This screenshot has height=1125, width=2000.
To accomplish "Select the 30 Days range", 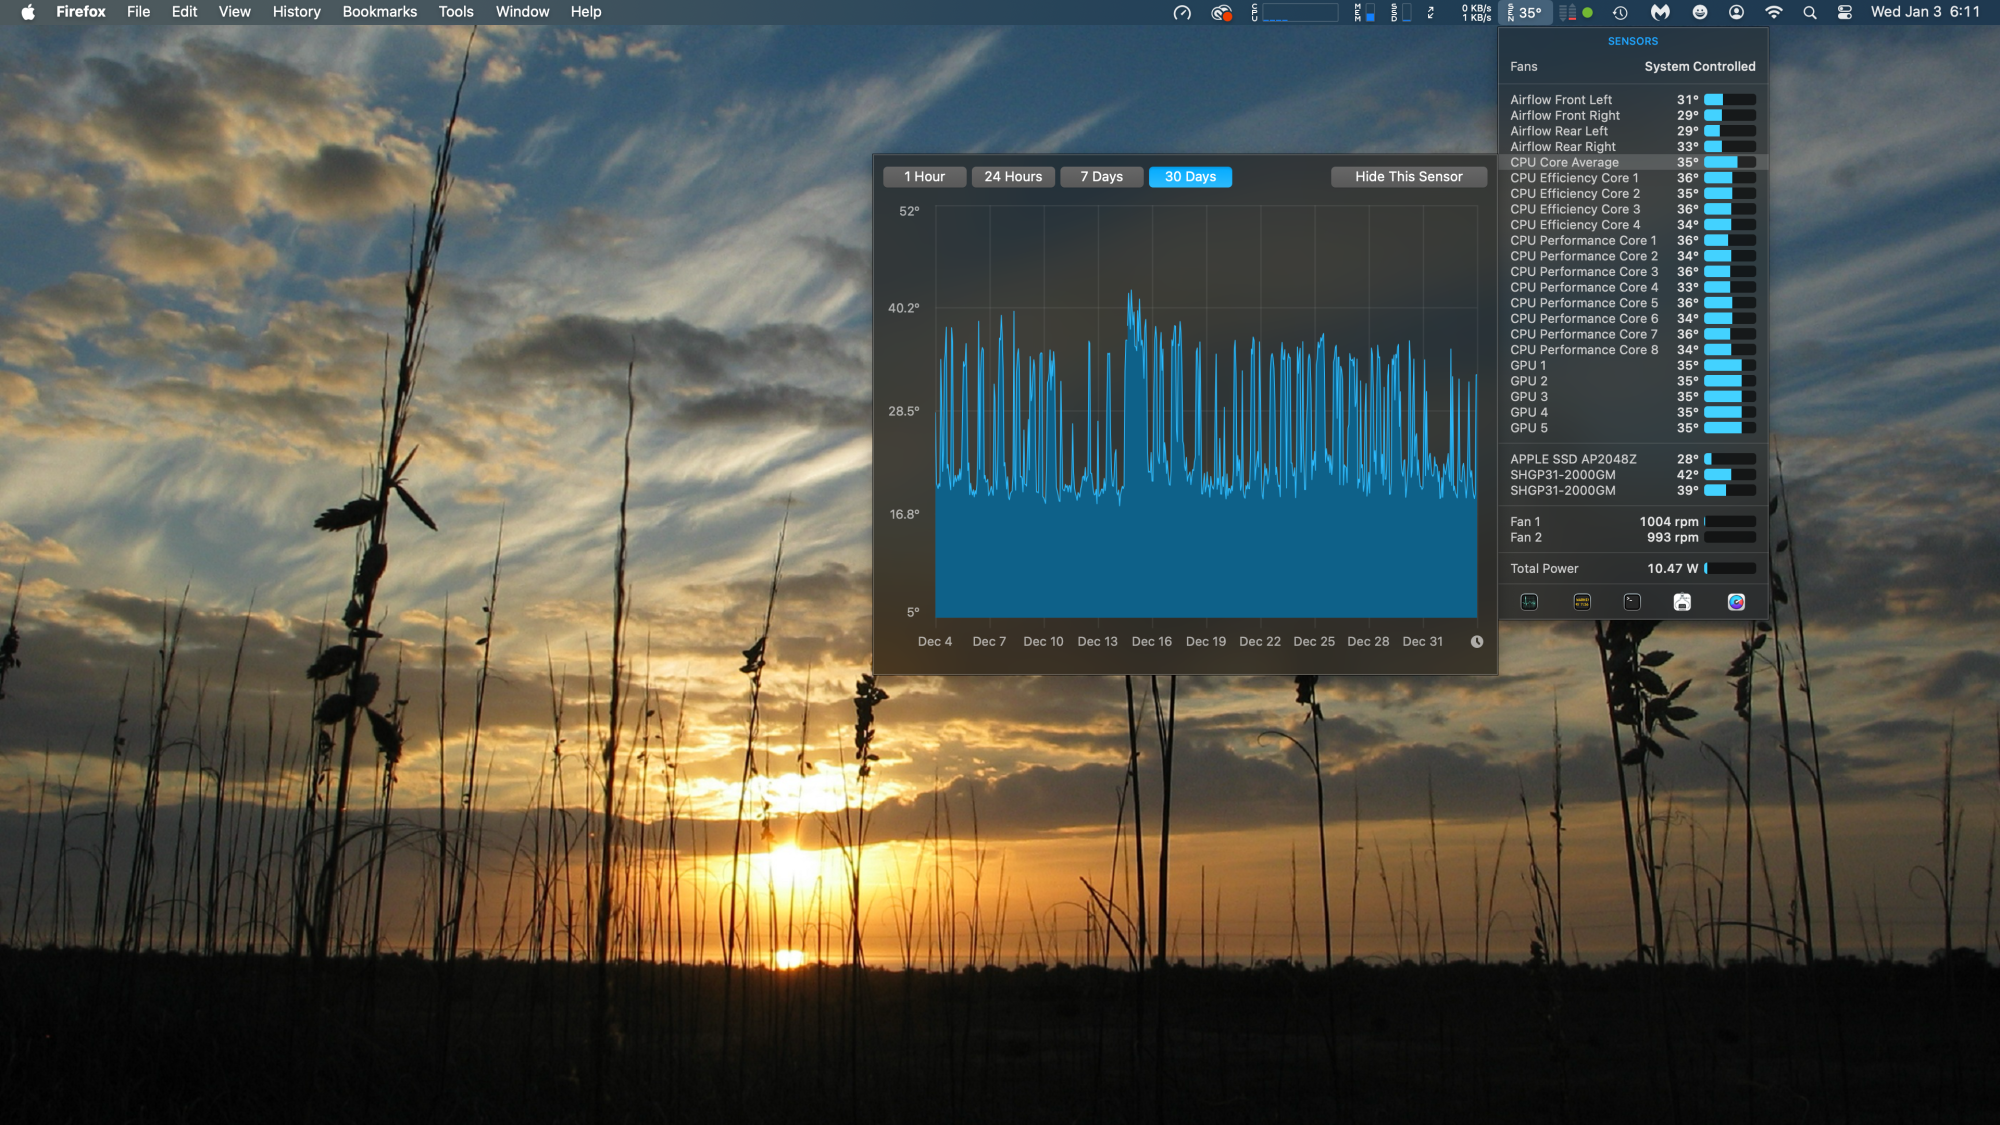I will (1190, 177).
